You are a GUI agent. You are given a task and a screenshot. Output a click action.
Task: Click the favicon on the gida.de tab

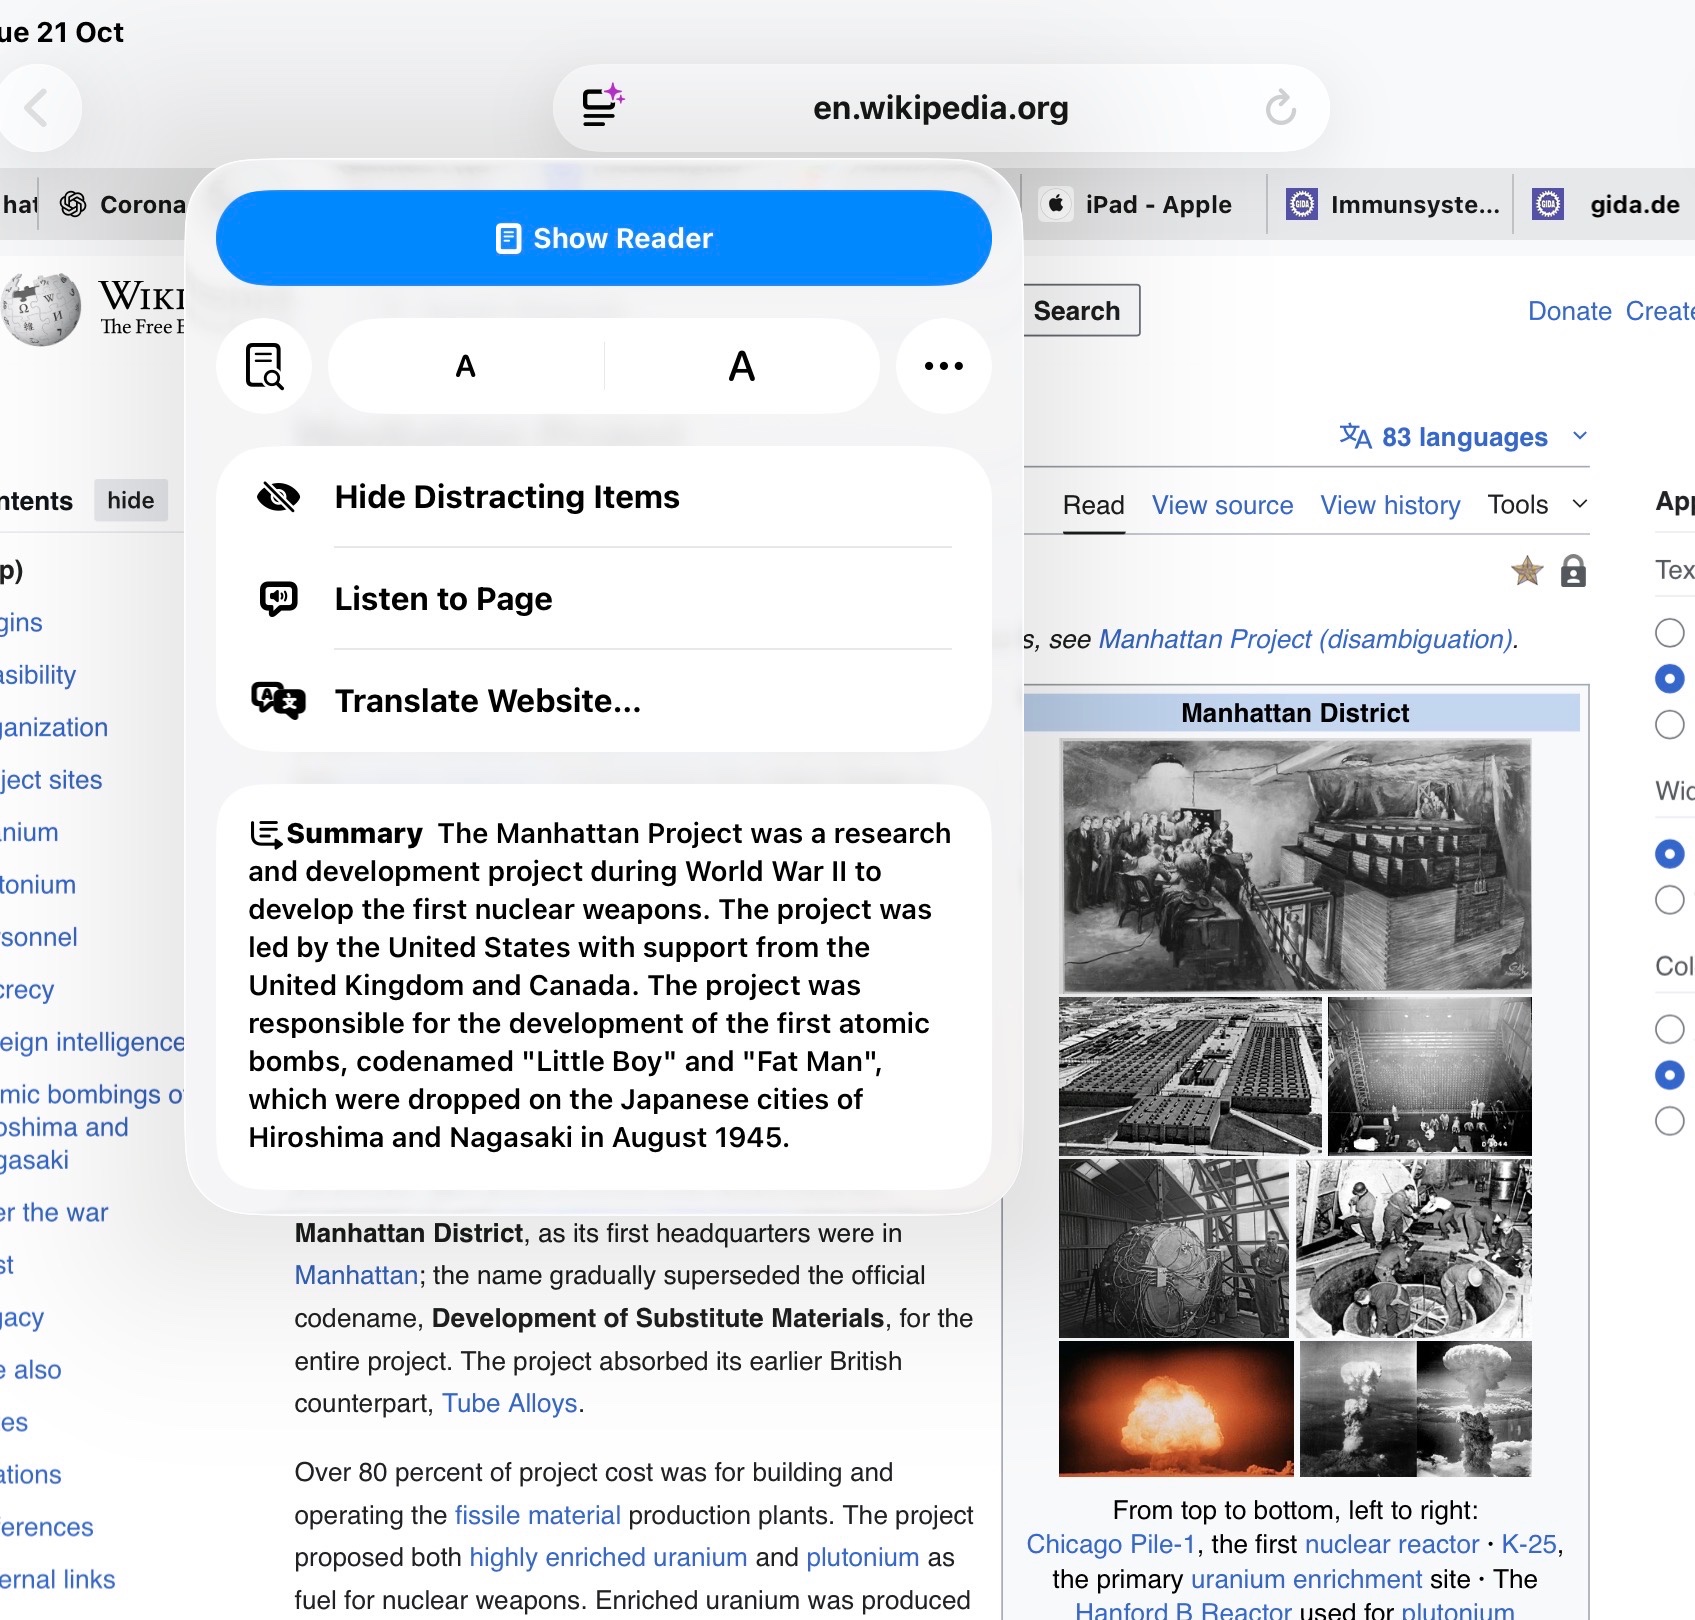click(1548, 205)
